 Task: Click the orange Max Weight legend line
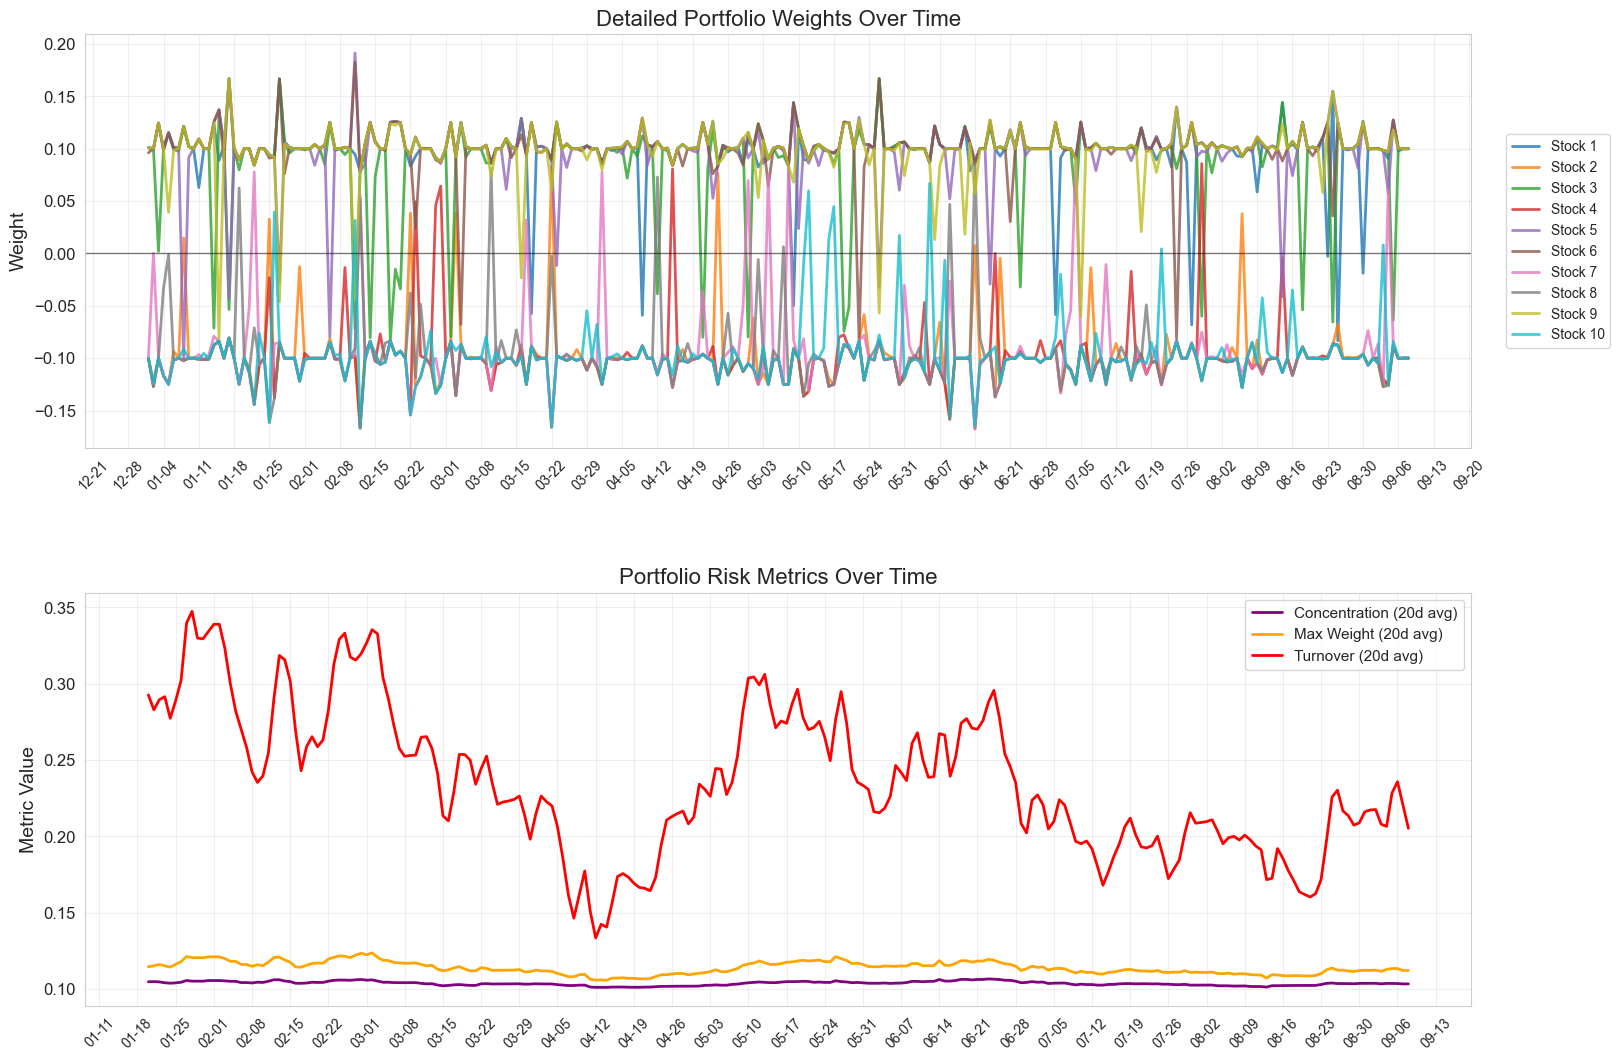coord(1268,635)
